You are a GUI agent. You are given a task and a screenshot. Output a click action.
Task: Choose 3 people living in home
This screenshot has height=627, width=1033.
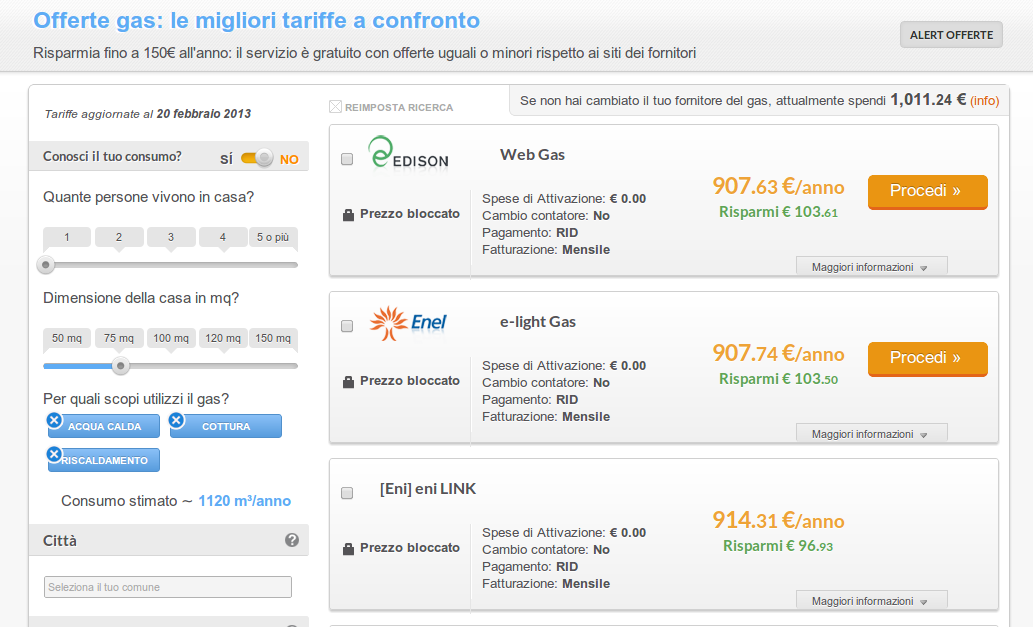tap(171, 237)
